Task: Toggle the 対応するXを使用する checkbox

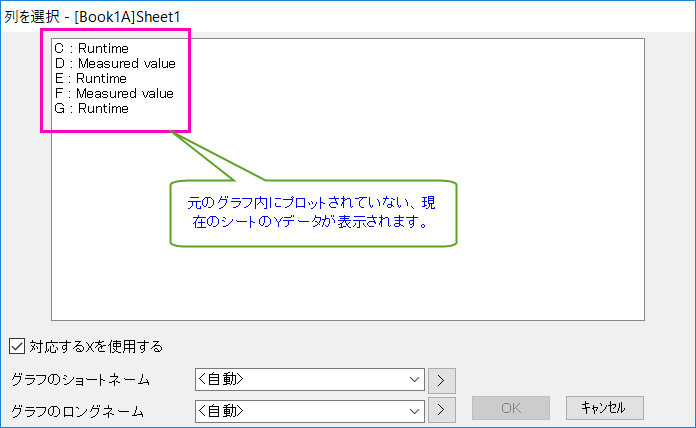Action: (17, 346)
